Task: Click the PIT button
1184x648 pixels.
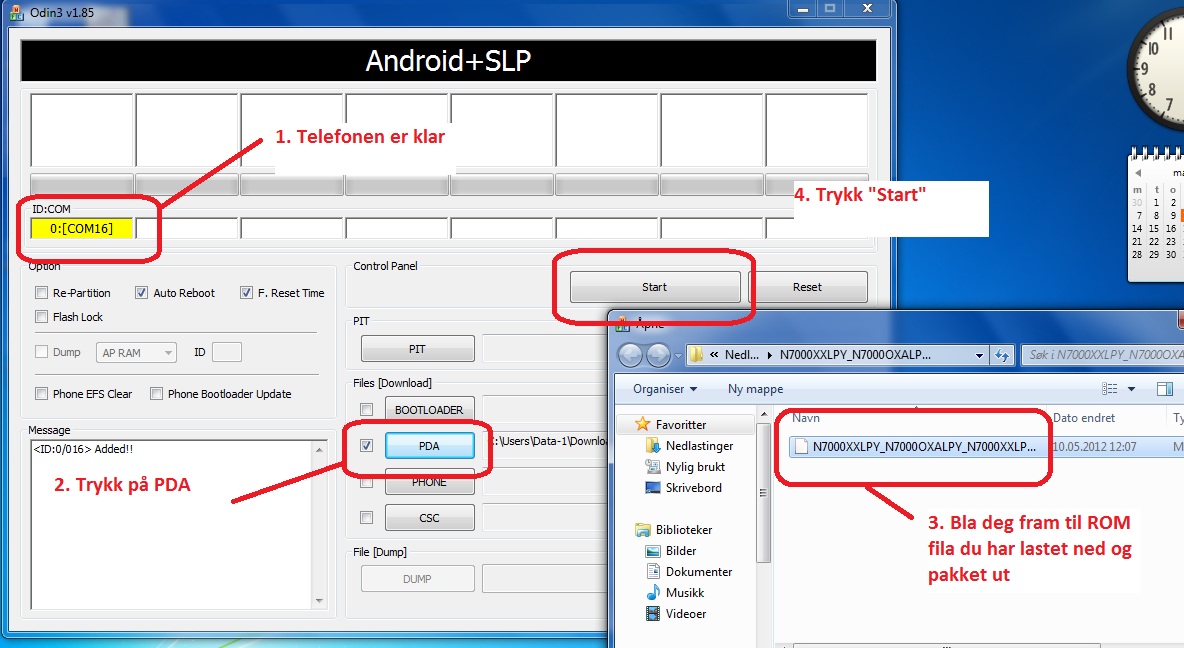Action: tap(418, 349)
